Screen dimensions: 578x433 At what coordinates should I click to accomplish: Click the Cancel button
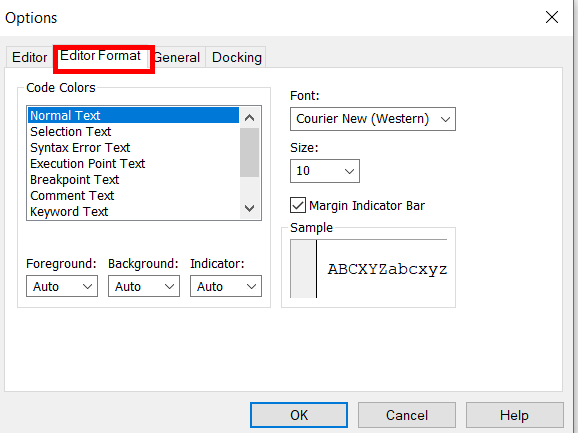(407, 415)
